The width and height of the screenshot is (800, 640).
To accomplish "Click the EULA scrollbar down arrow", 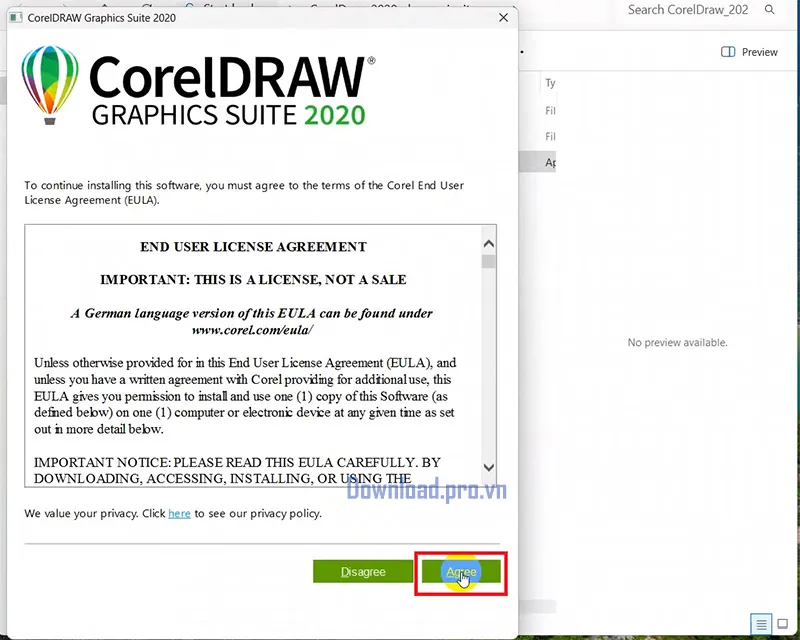I will 488,468.
